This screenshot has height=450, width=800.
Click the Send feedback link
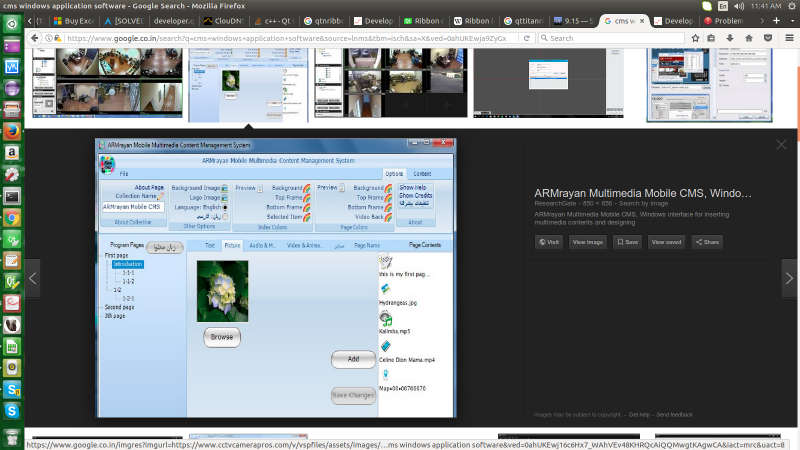tap(674, 414)
